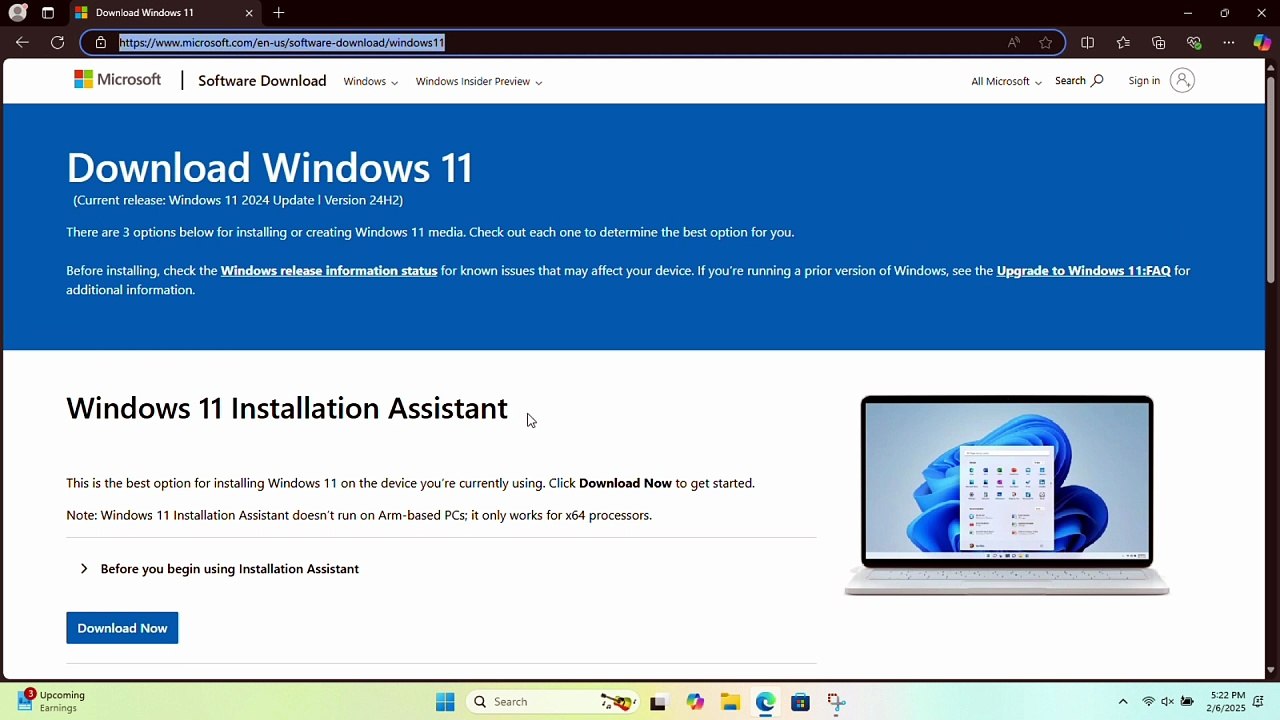
Task: Open the tab actions menu icon
Action: click(48, 13)
